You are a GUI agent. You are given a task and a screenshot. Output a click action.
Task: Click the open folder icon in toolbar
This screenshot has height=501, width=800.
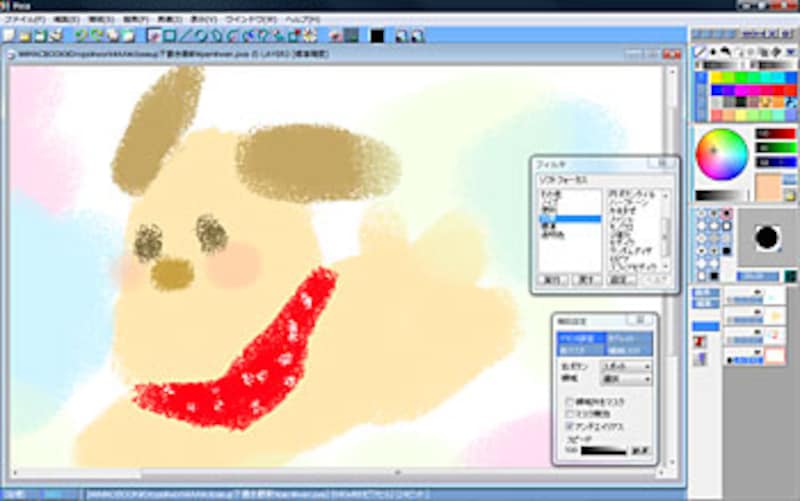(x=24, y=36)
